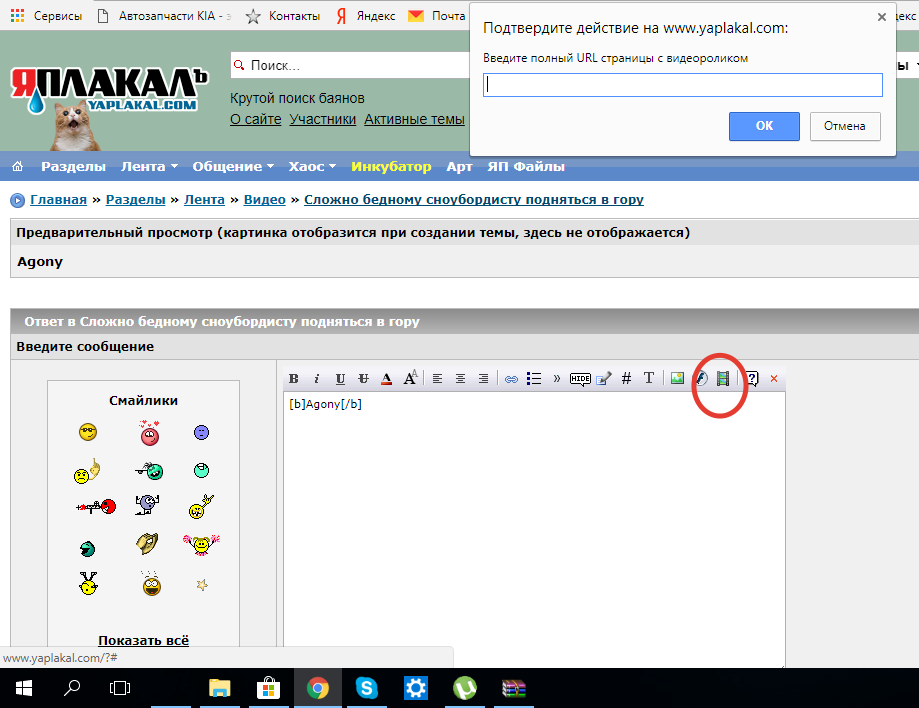Insert a video with the film strip icon
The image size is (919, 708).
point(723,379)
